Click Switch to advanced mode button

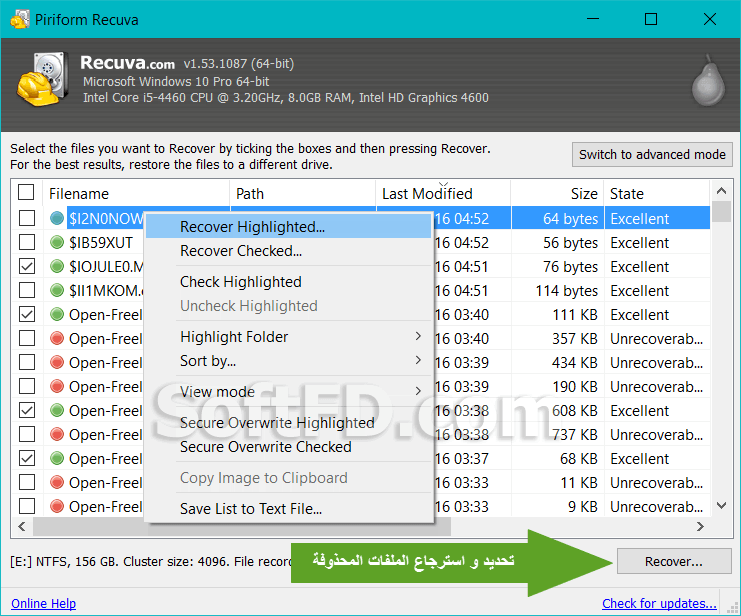pos(652,154)
